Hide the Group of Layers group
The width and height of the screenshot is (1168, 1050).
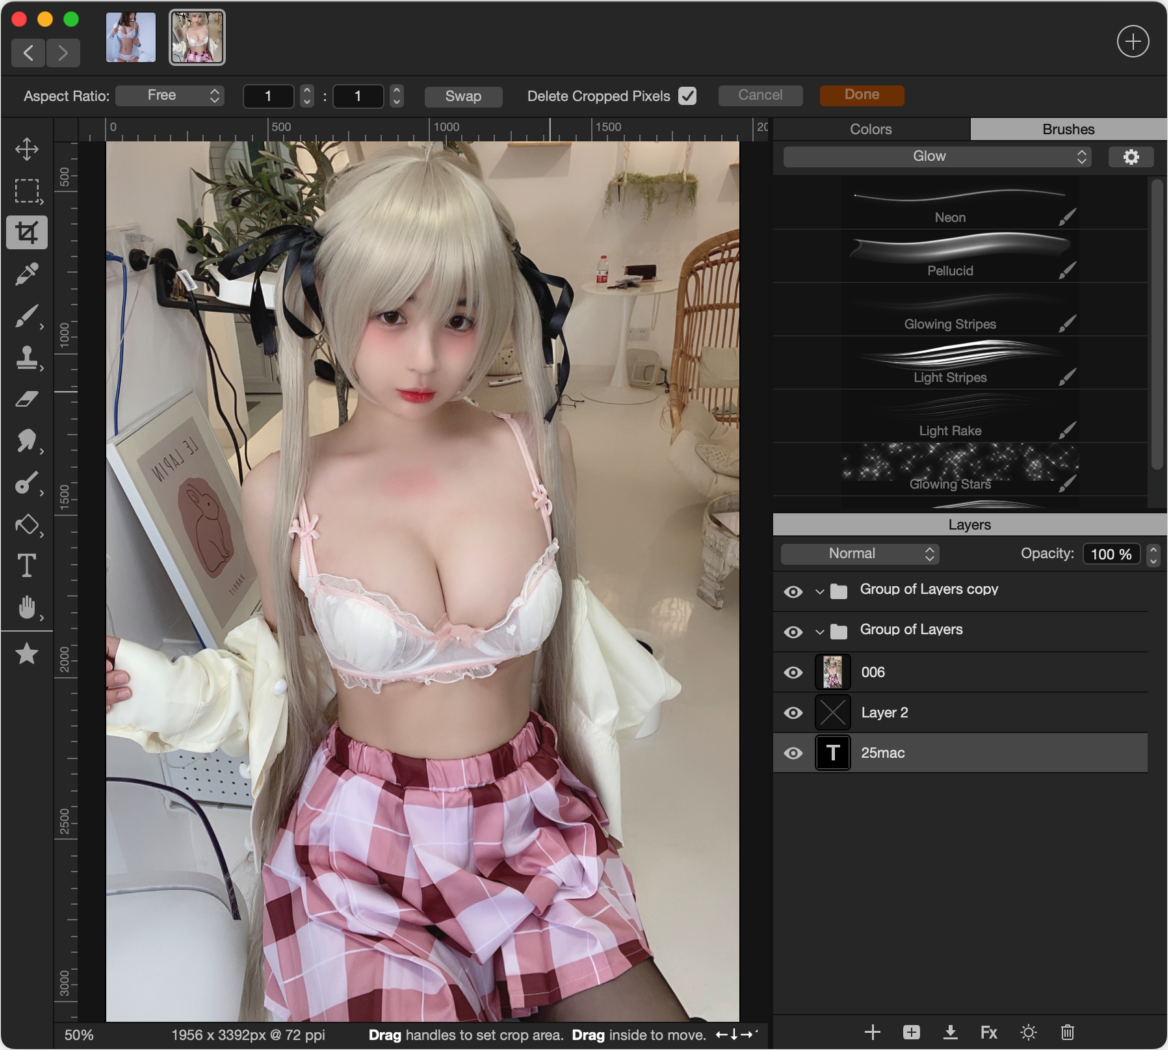point(793,631)
